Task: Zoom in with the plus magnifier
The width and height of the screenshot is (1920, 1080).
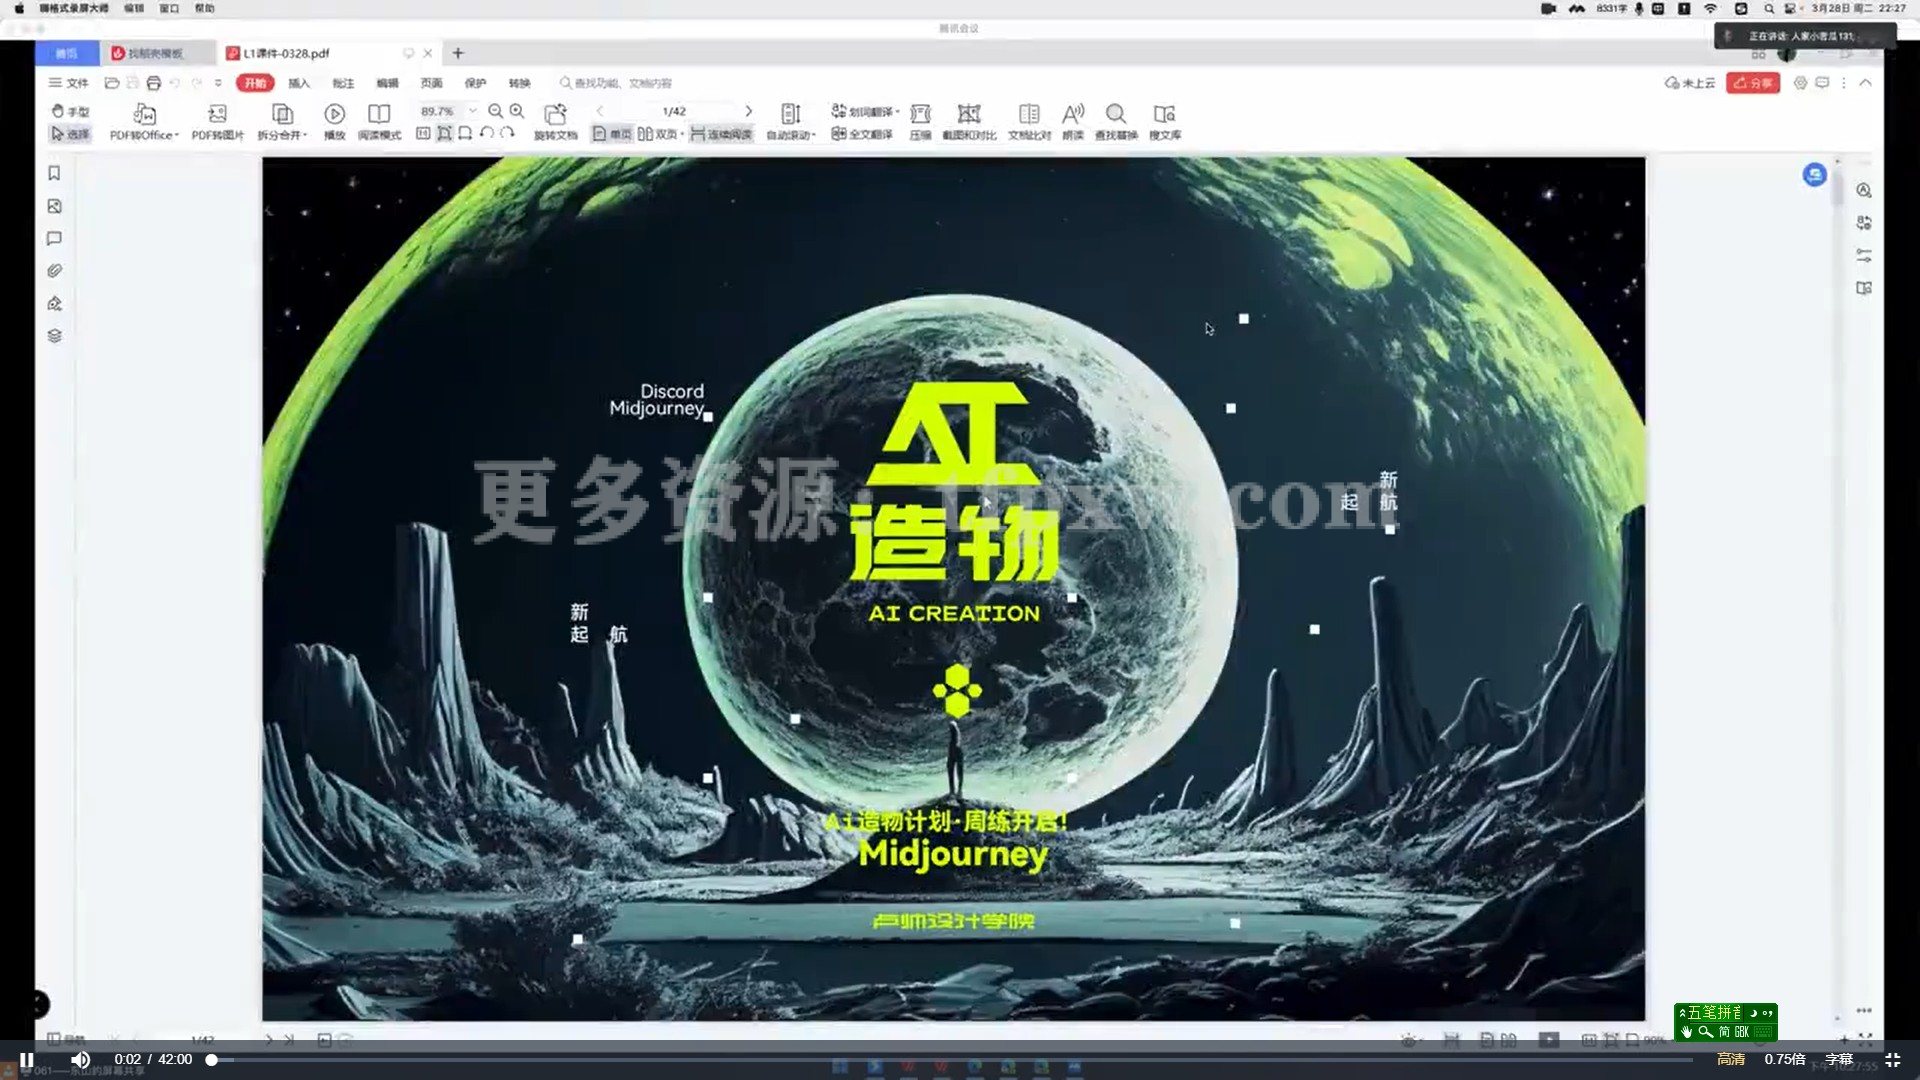Action: coord(517,111)
